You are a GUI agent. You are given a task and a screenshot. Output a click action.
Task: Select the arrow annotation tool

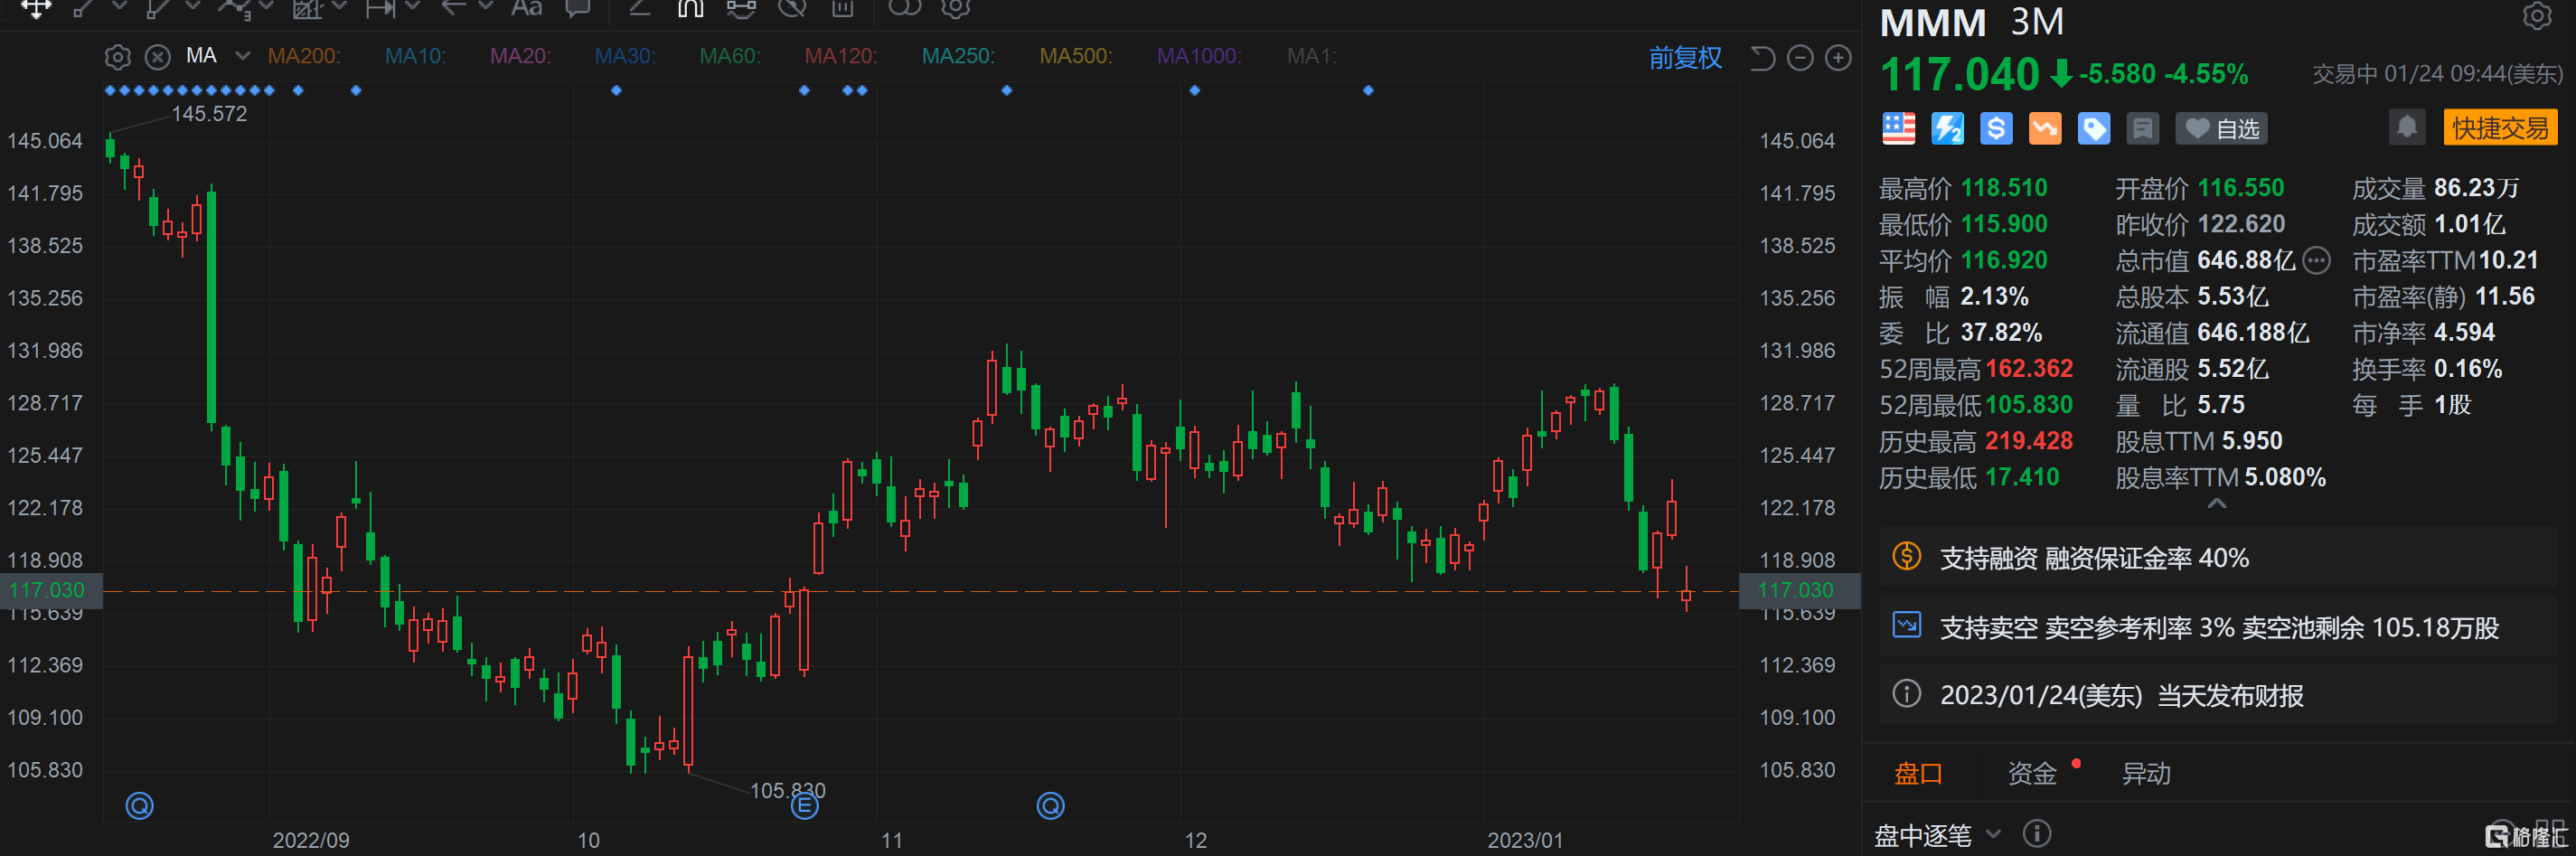[x=455, y=8]
